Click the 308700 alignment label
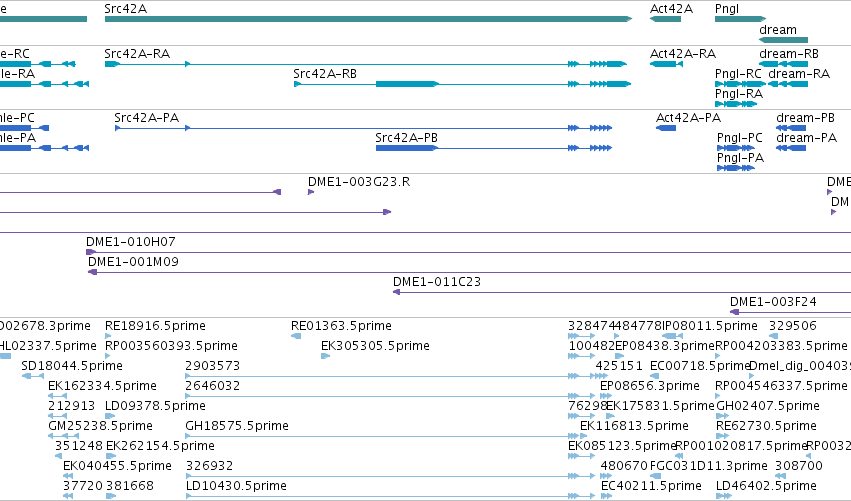The image size is (851, 501). 799,466
